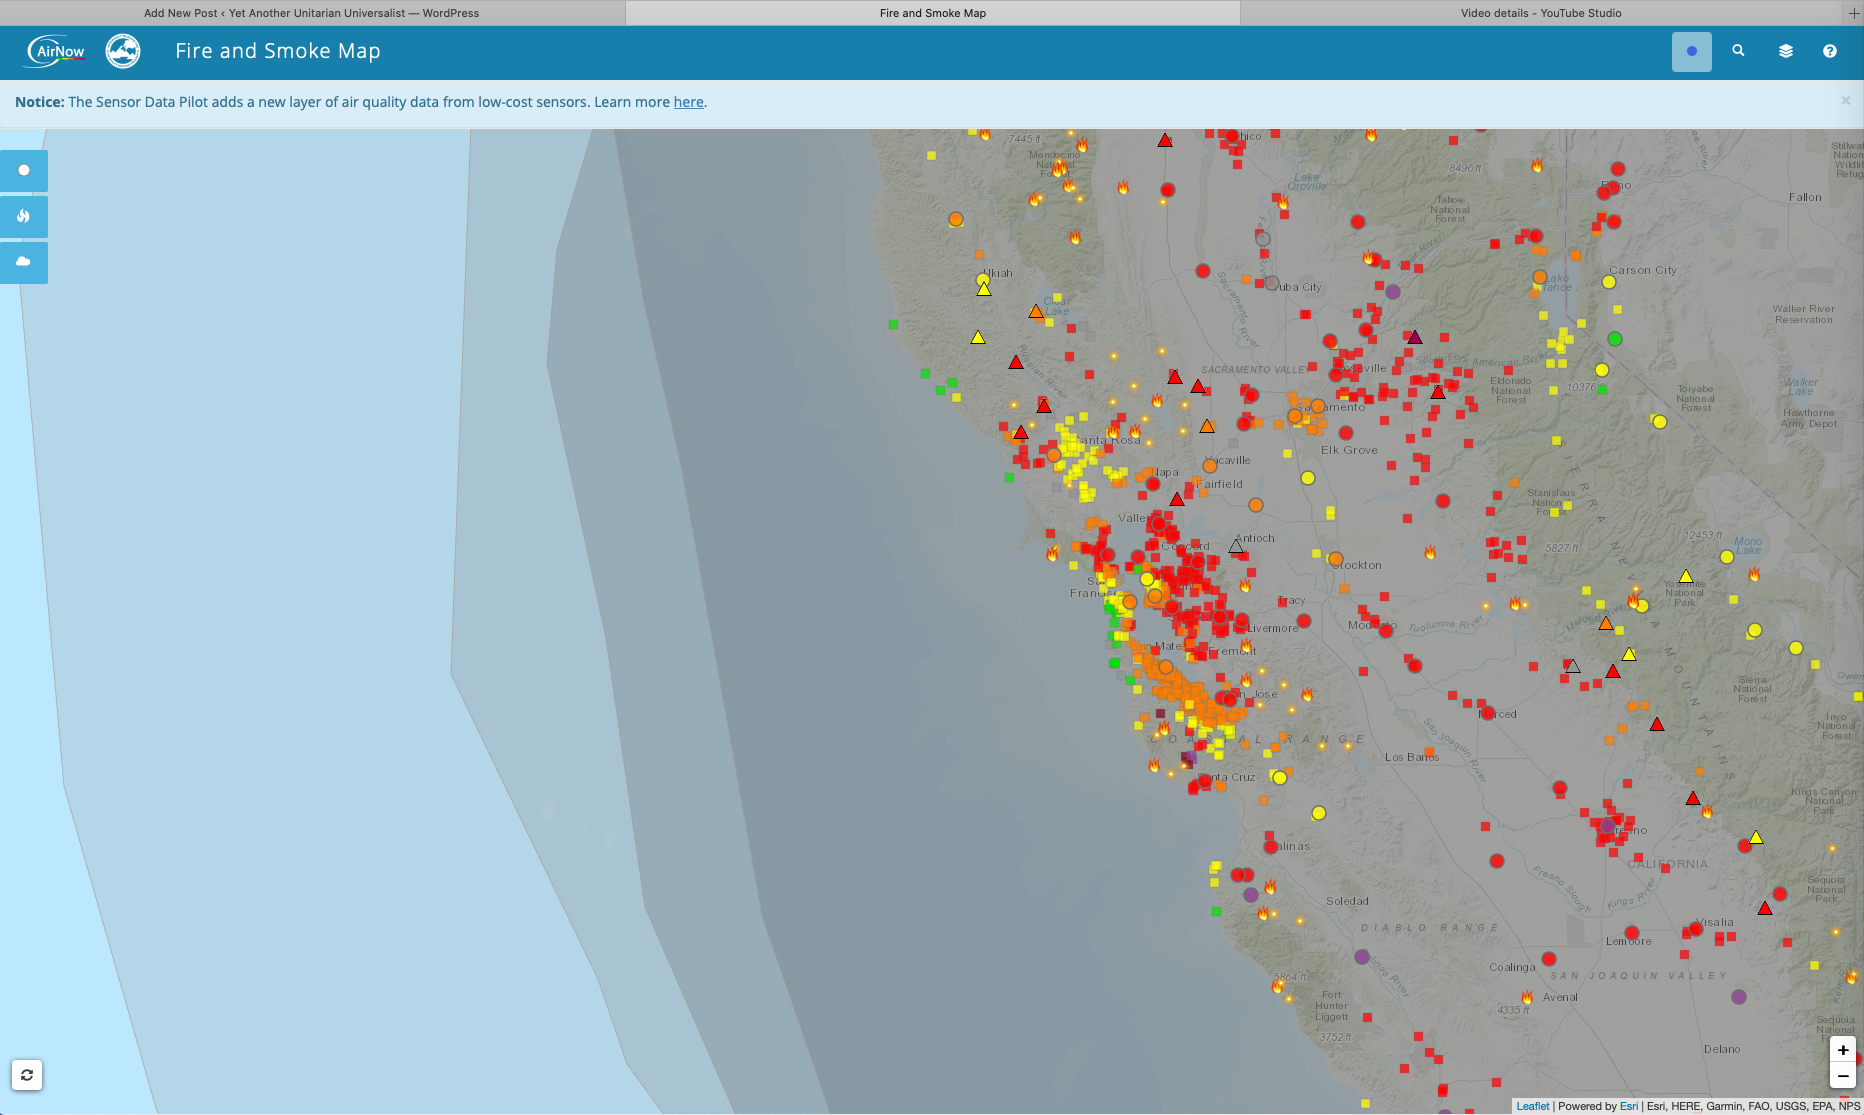Zoom out with the minus button
Image resolution: width=1864 pixels, height=1115 pixels.
[x=1842, y=1076]
